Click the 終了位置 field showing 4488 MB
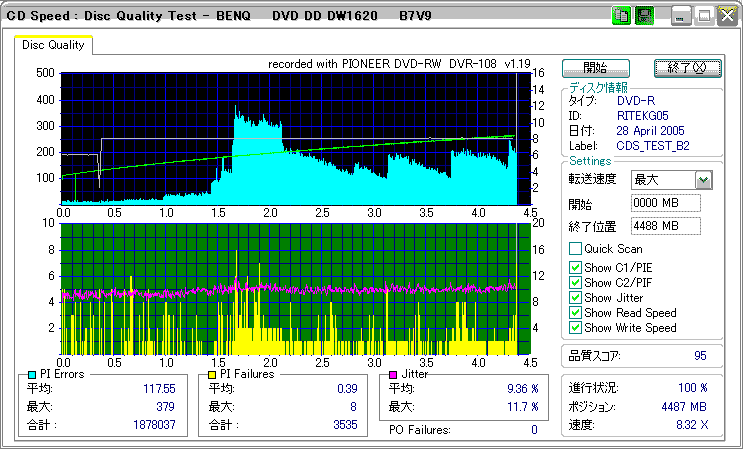743x449 pixels. click(665, 226)
